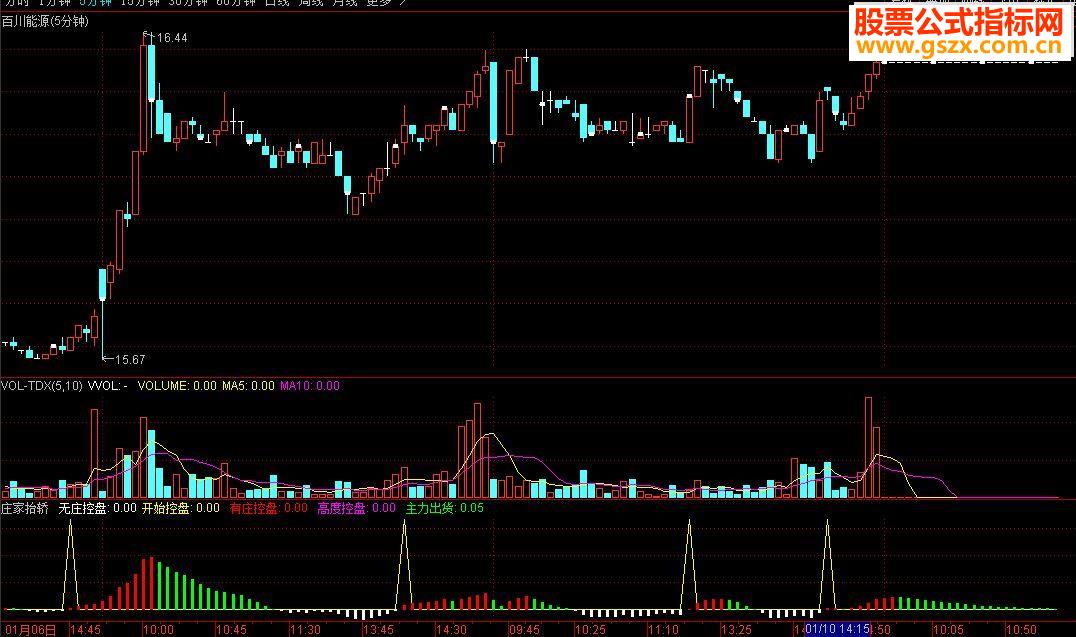Screen dimensions: 1076x637
Task: Click the 10:50 time axis label
Action: pos(1021,629)
